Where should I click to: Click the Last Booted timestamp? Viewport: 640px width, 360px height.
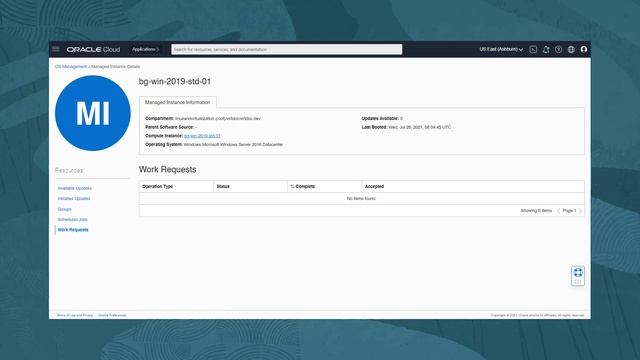(420, 127)
